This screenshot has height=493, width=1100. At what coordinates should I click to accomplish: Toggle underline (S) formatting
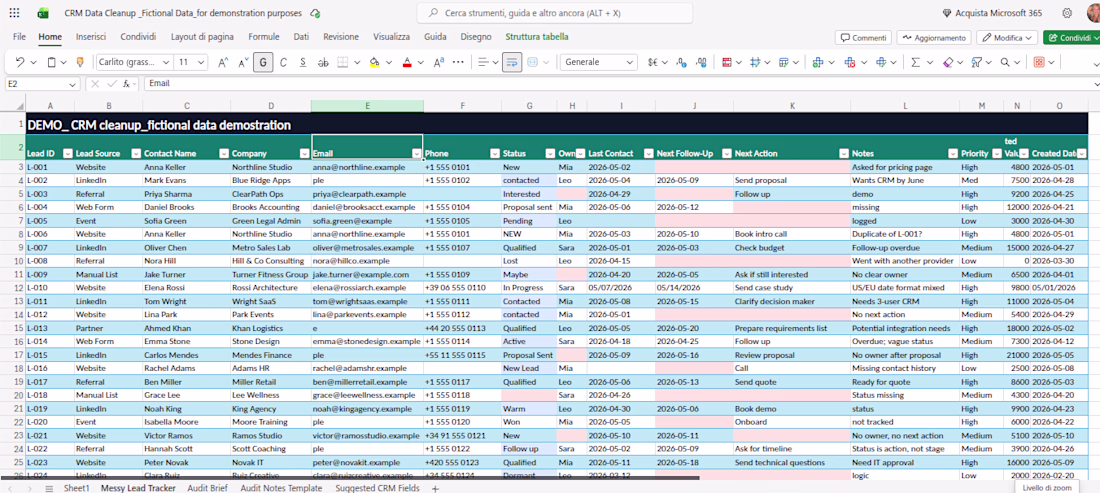[303, 62]
